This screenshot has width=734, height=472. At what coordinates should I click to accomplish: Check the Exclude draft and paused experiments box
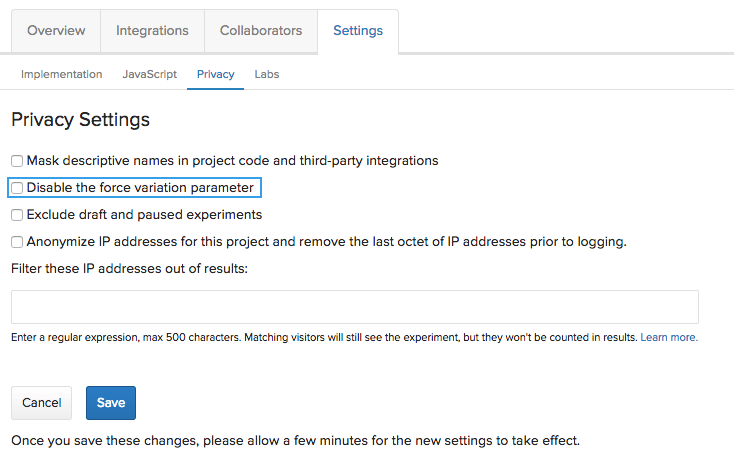[17, 215]
